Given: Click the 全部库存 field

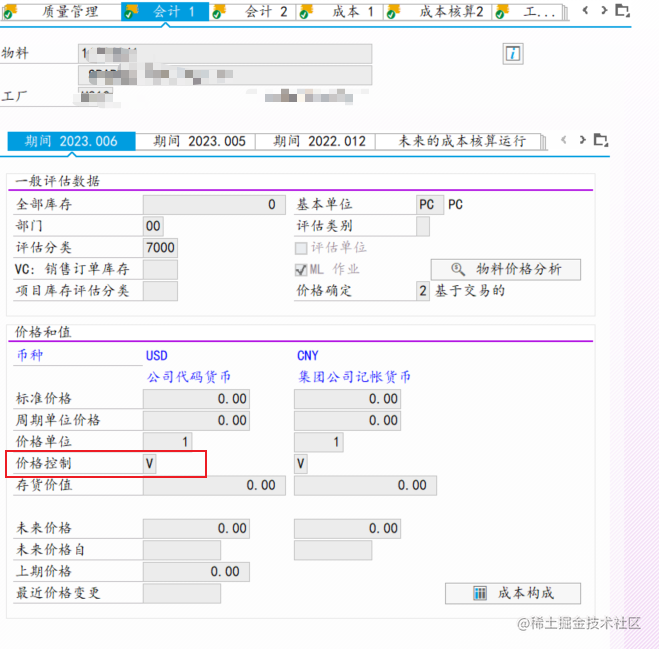Looking at the screenshot, I should (x=214, y=205).
